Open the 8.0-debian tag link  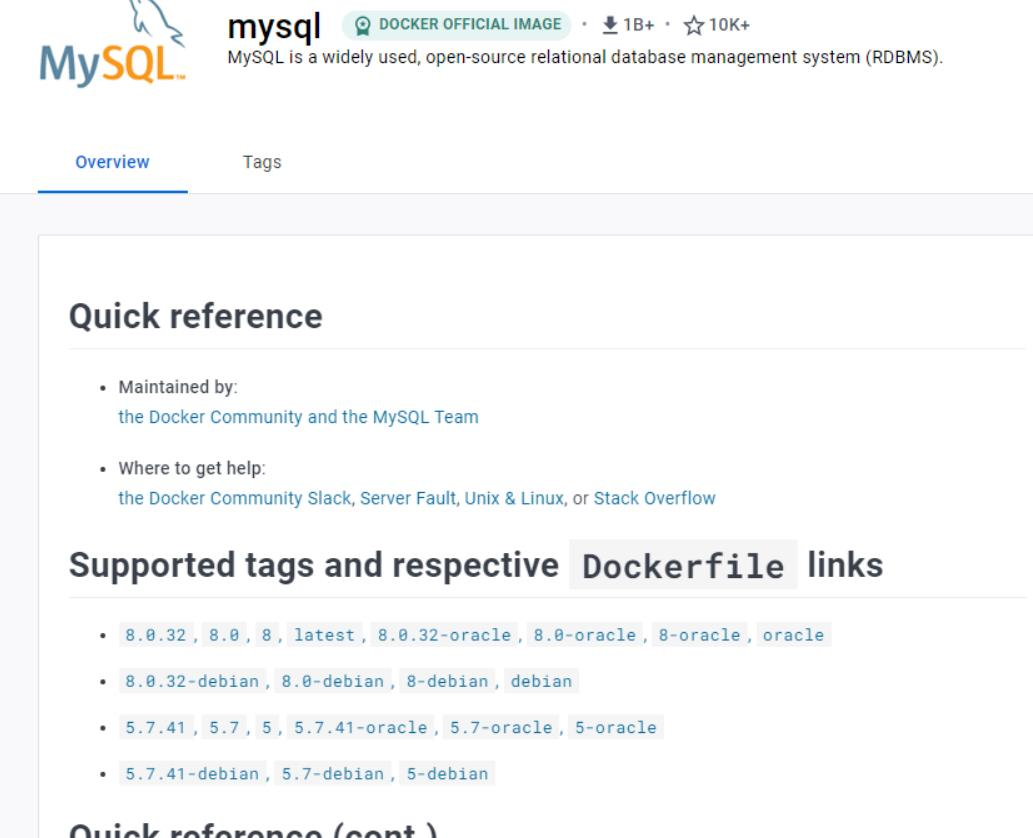pos(333,681)
